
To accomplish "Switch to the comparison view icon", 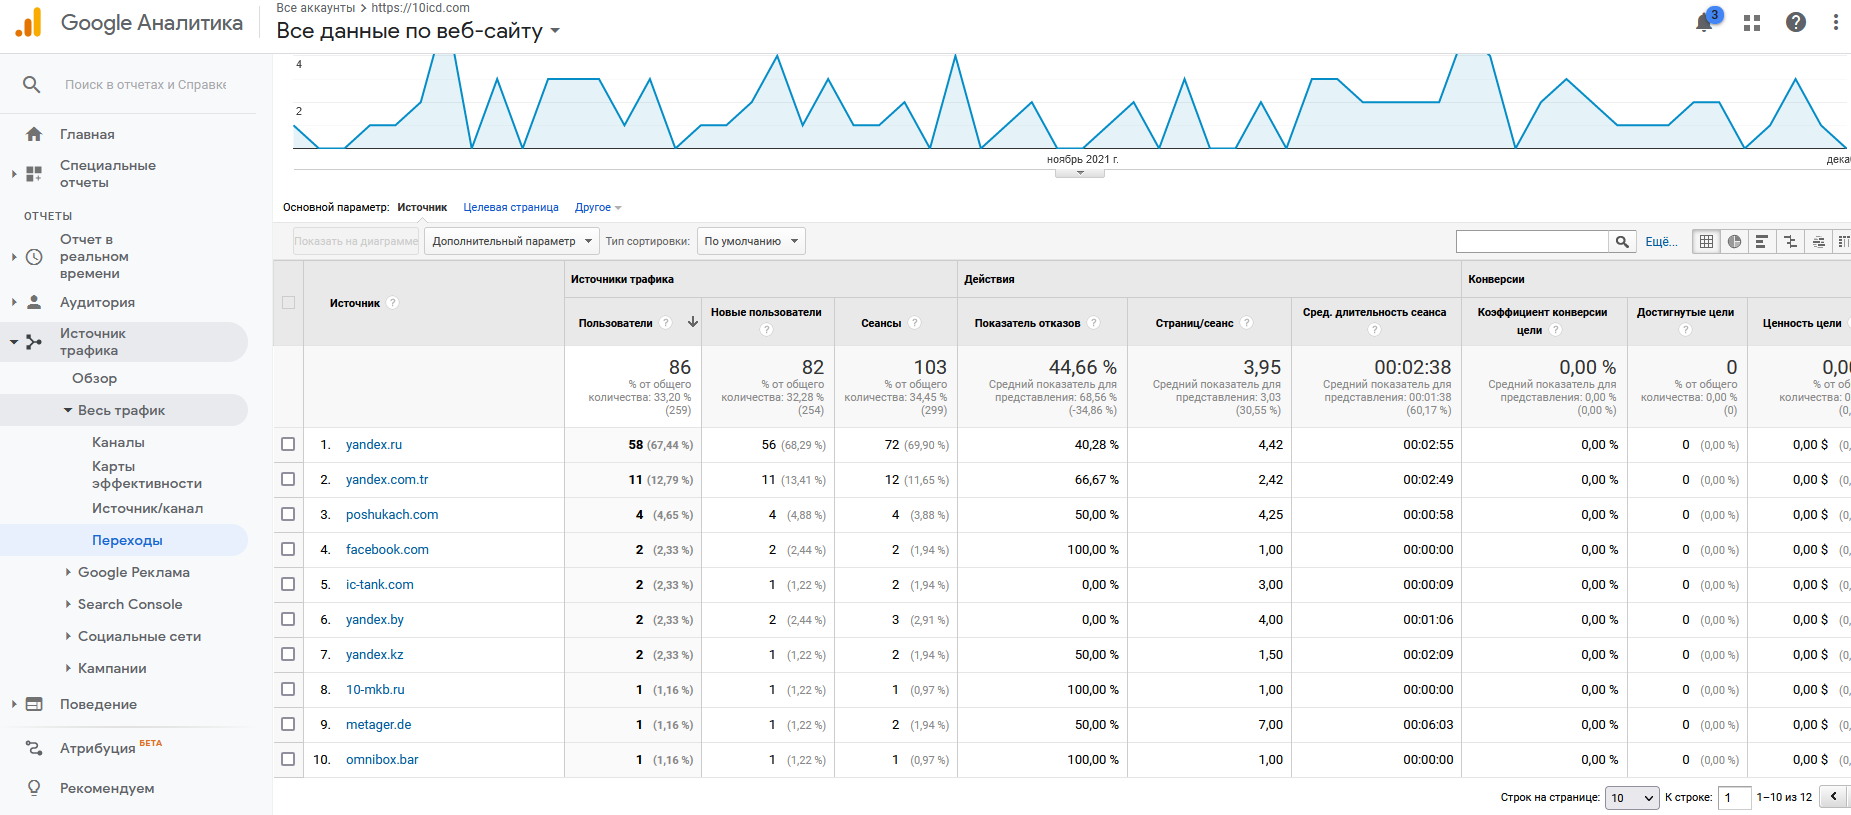I will (1790, 241).
